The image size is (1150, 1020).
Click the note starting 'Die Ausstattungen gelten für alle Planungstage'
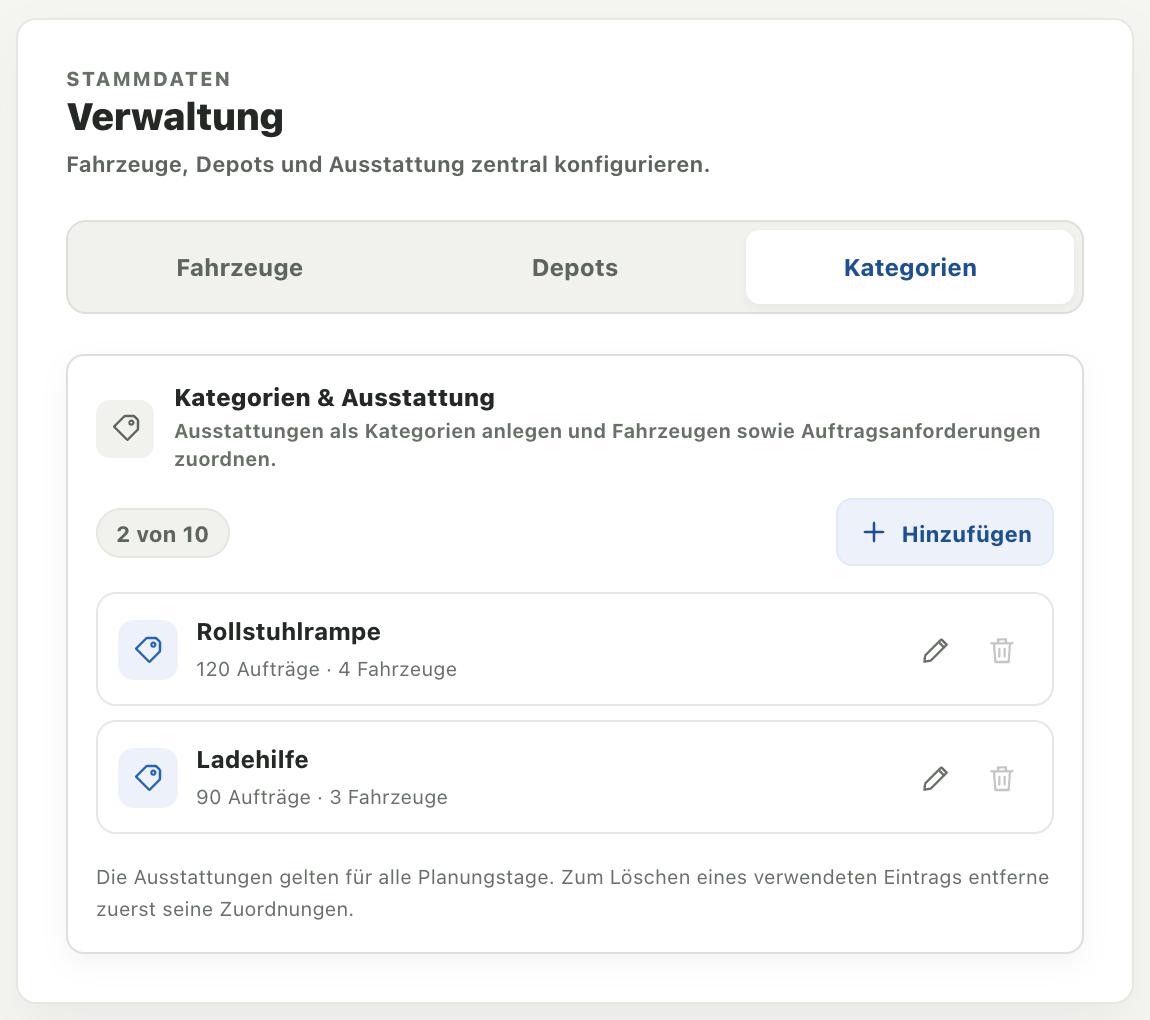(573, 893)
